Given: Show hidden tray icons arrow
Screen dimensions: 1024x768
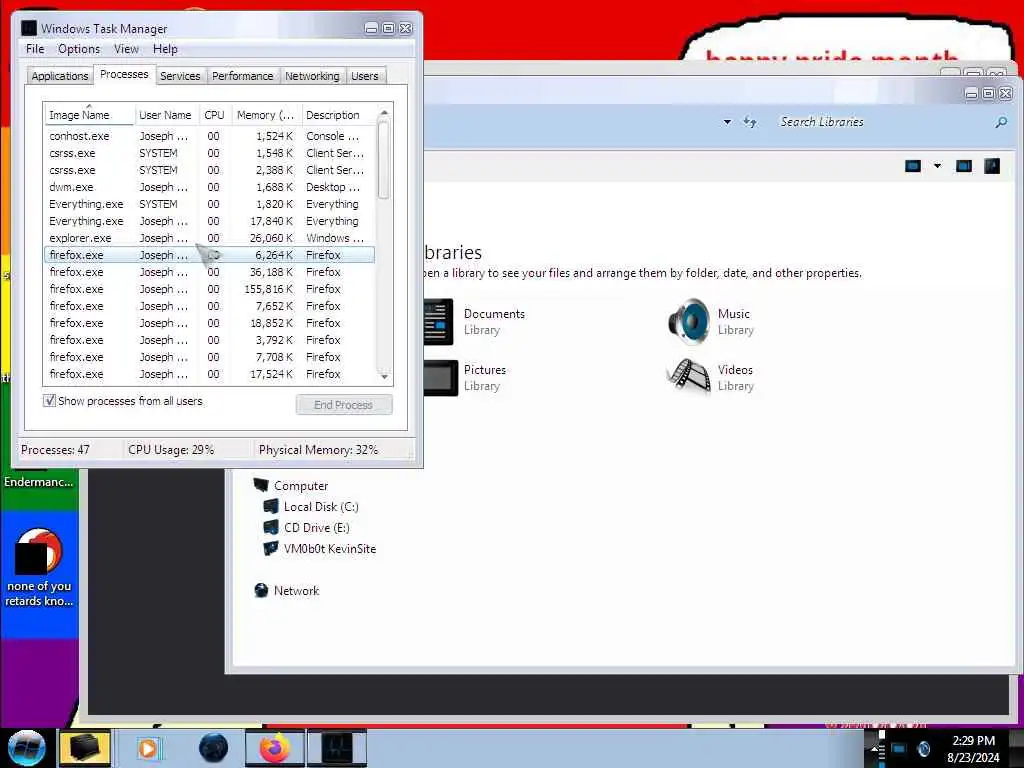Looking at the screenshot, I should click(874, 749).
